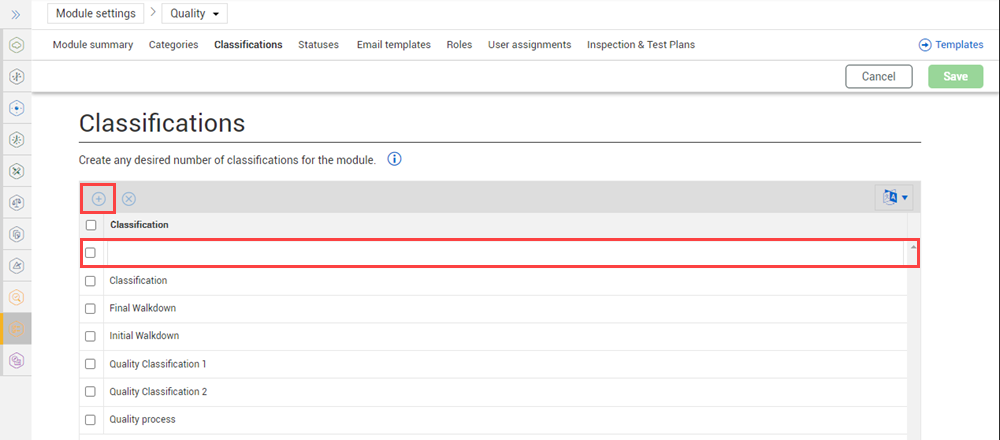
Task: Check the Quality Classification 2 checkbox
Action: 91,392
